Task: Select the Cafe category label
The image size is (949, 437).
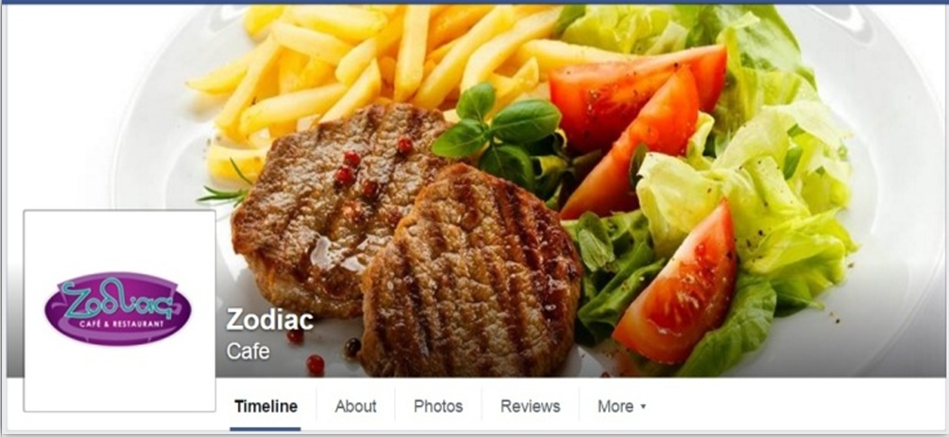Action: 248,351
